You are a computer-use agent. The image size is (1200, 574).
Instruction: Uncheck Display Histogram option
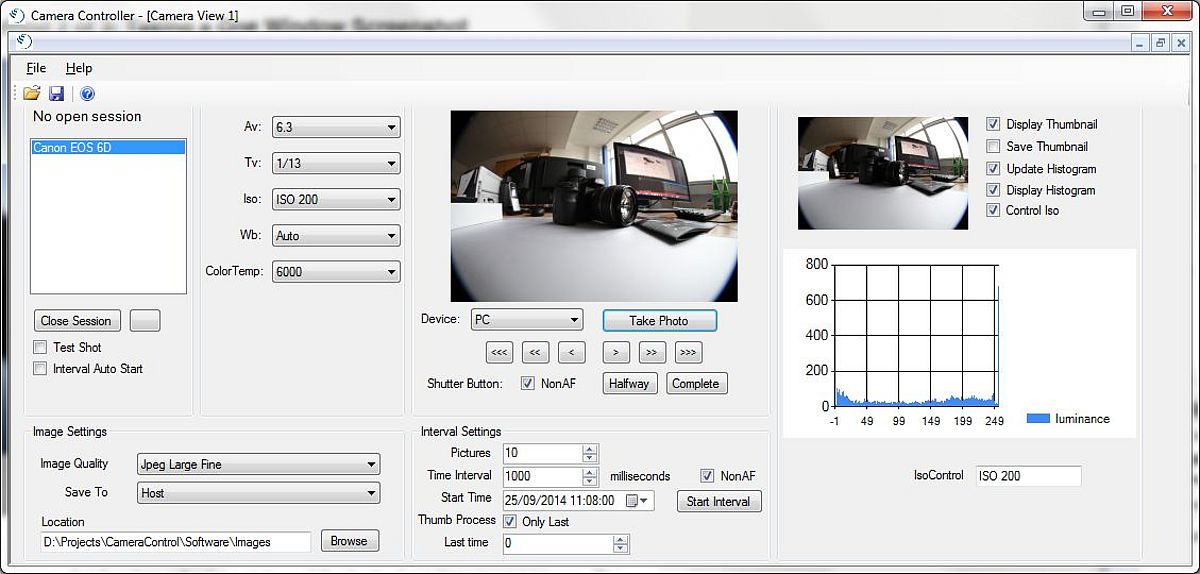[x=993, y=190]
